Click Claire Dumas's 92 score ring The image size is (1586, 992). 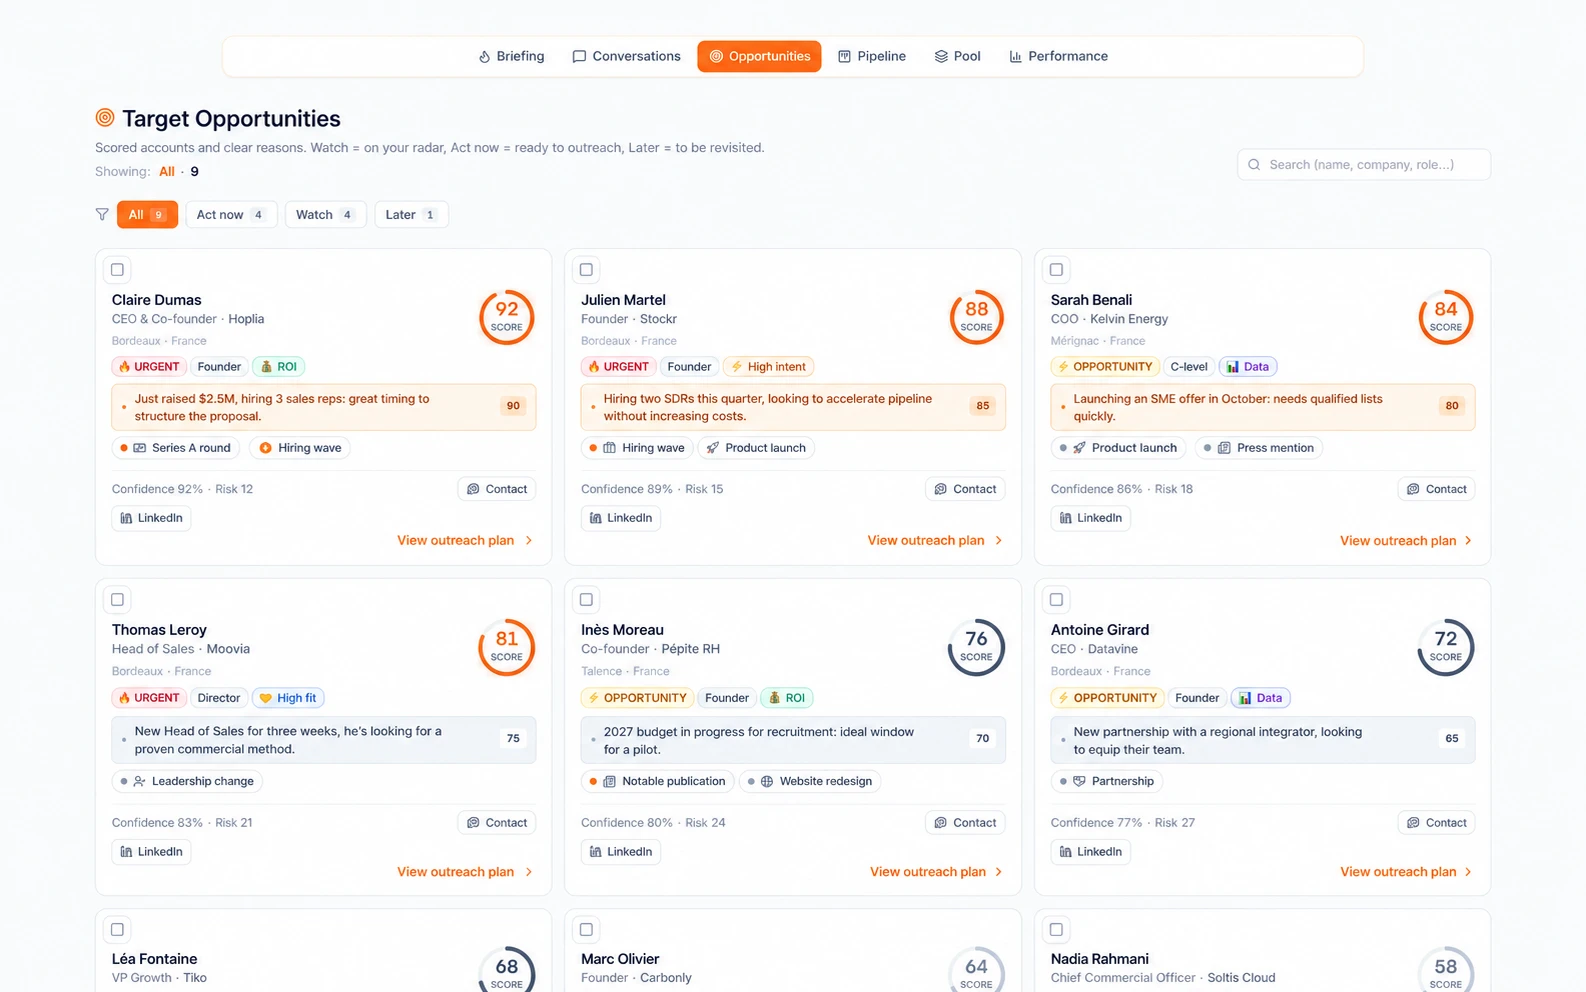[507, 317]
